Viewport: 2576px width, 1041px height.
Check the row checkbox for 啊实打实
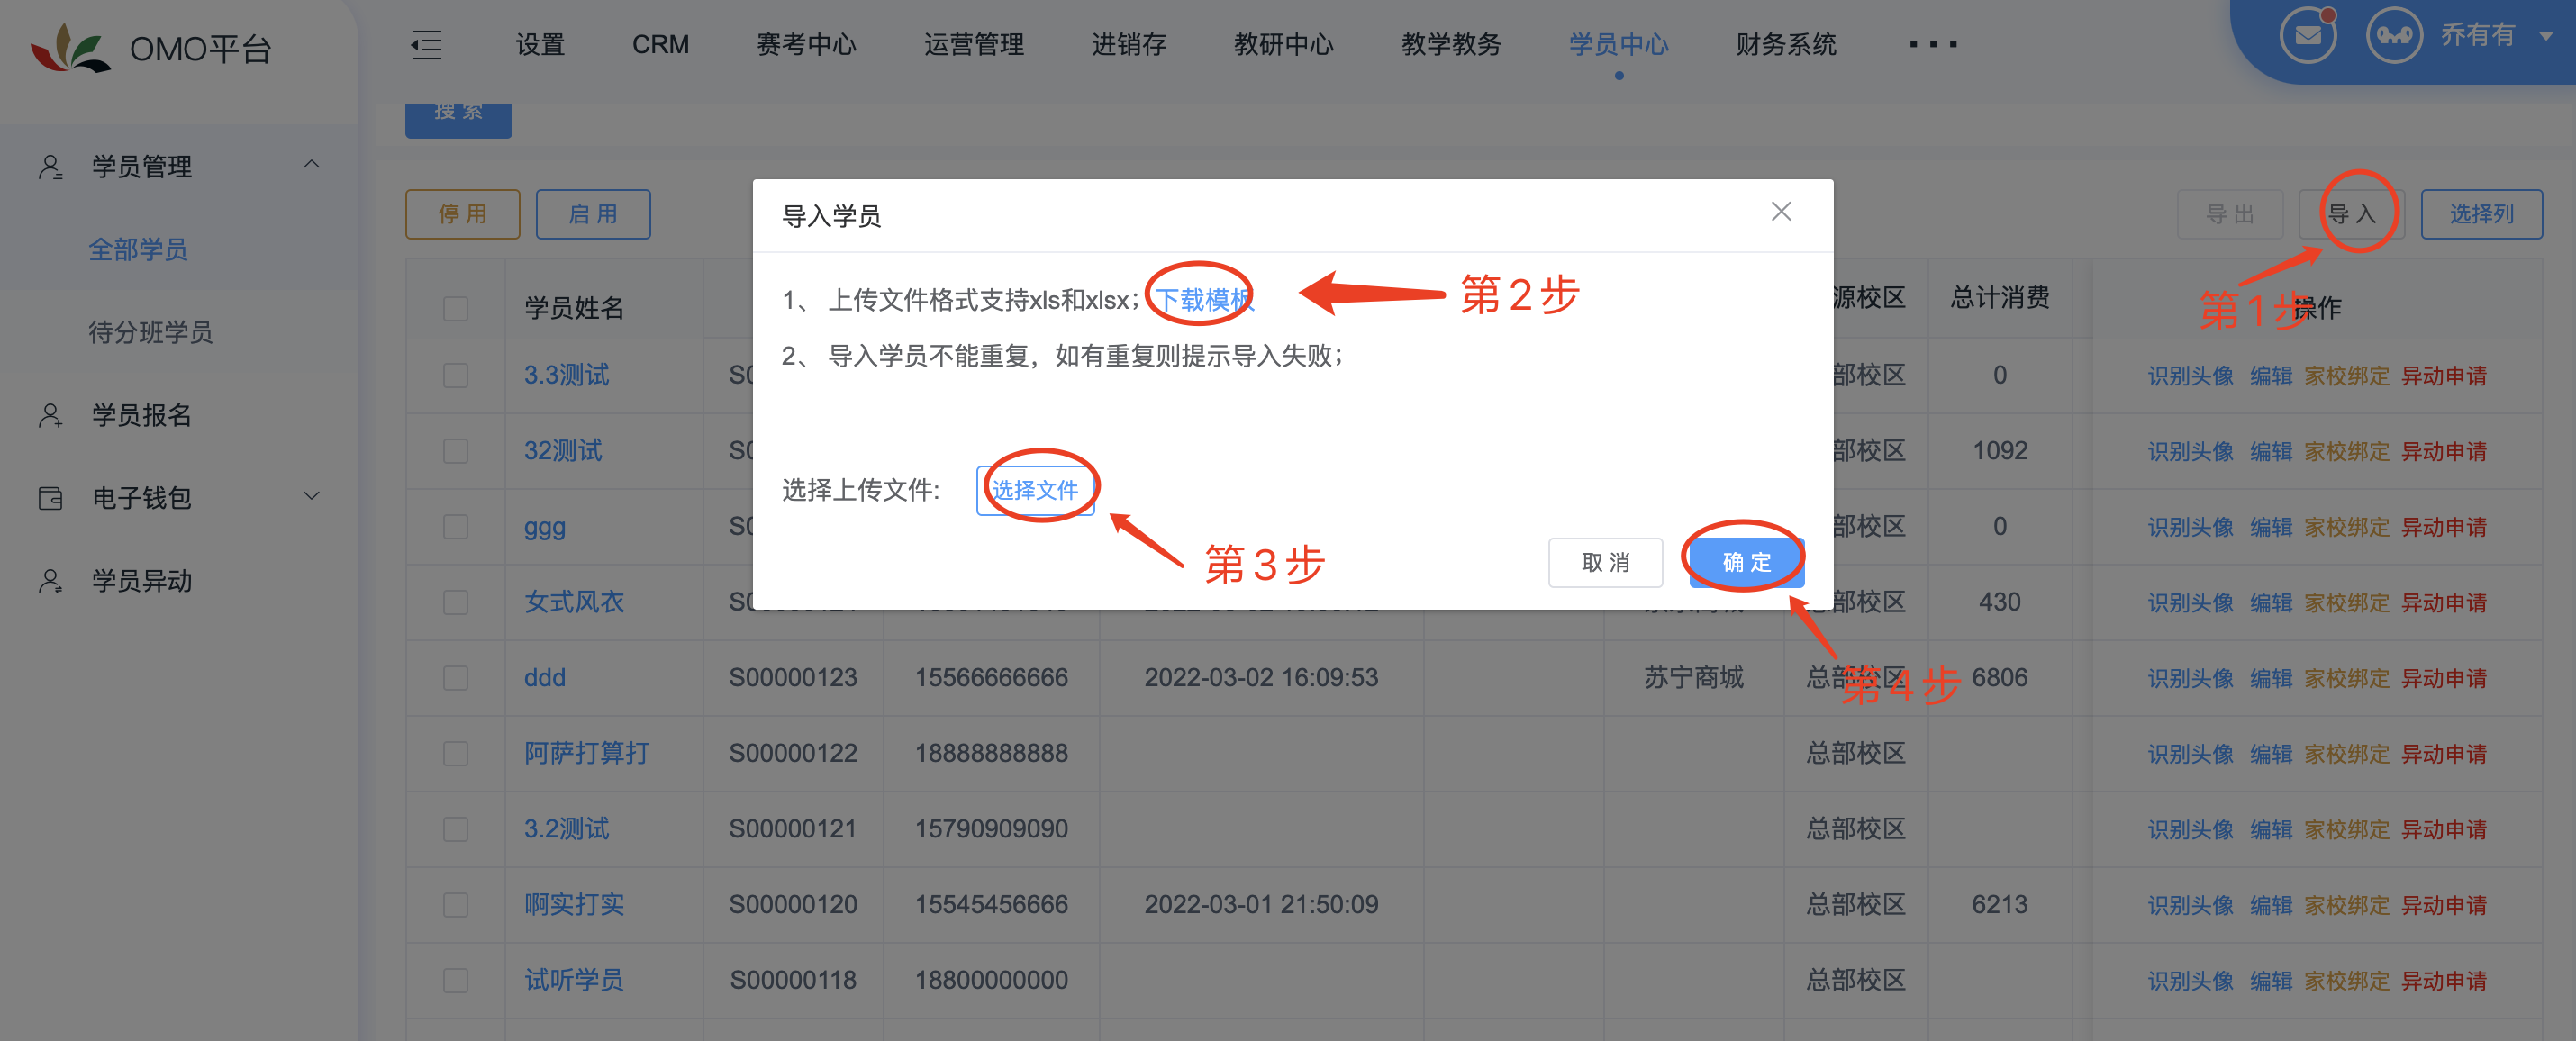pos(456,905)
